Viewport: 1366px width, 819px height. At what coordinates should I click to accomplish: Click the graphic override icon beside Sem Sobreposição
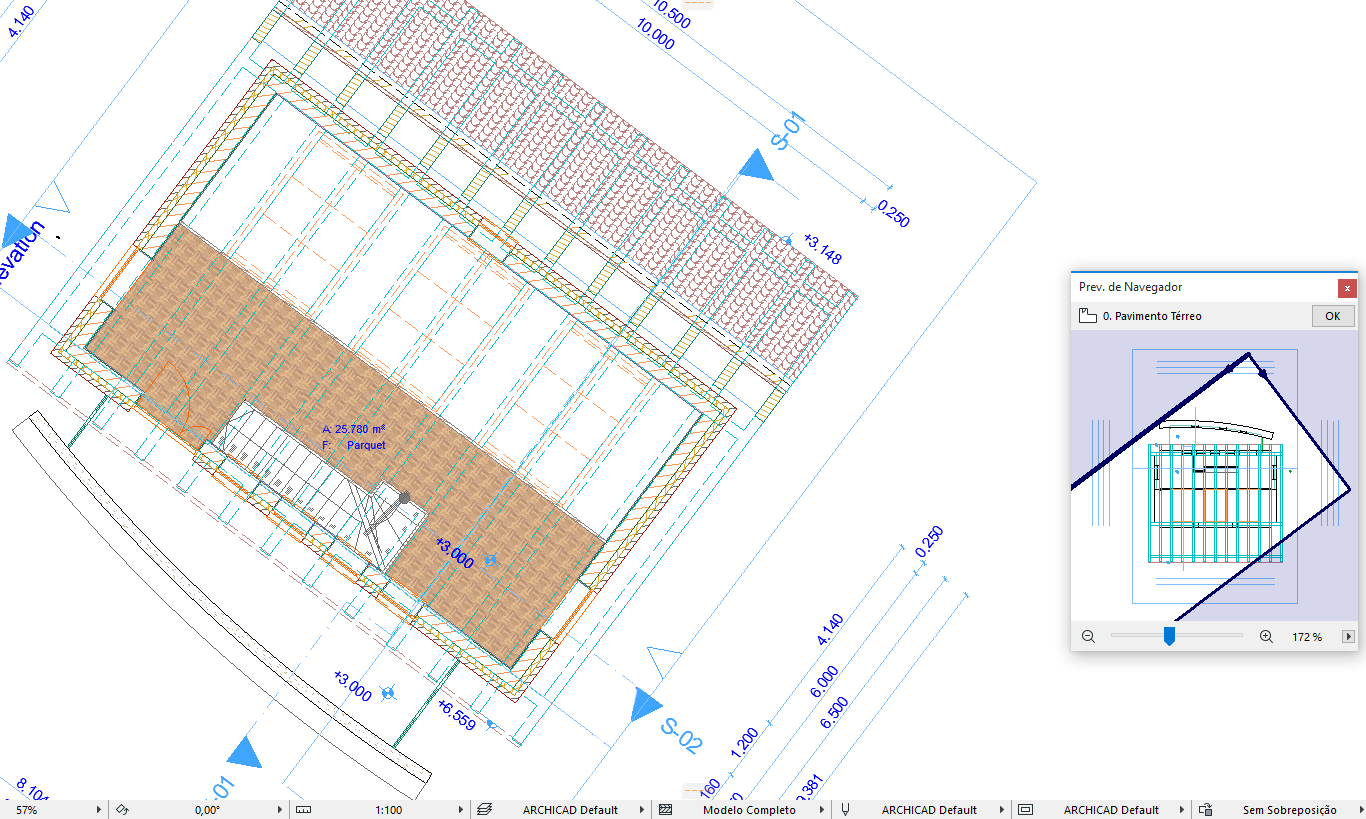[1206, 810]
